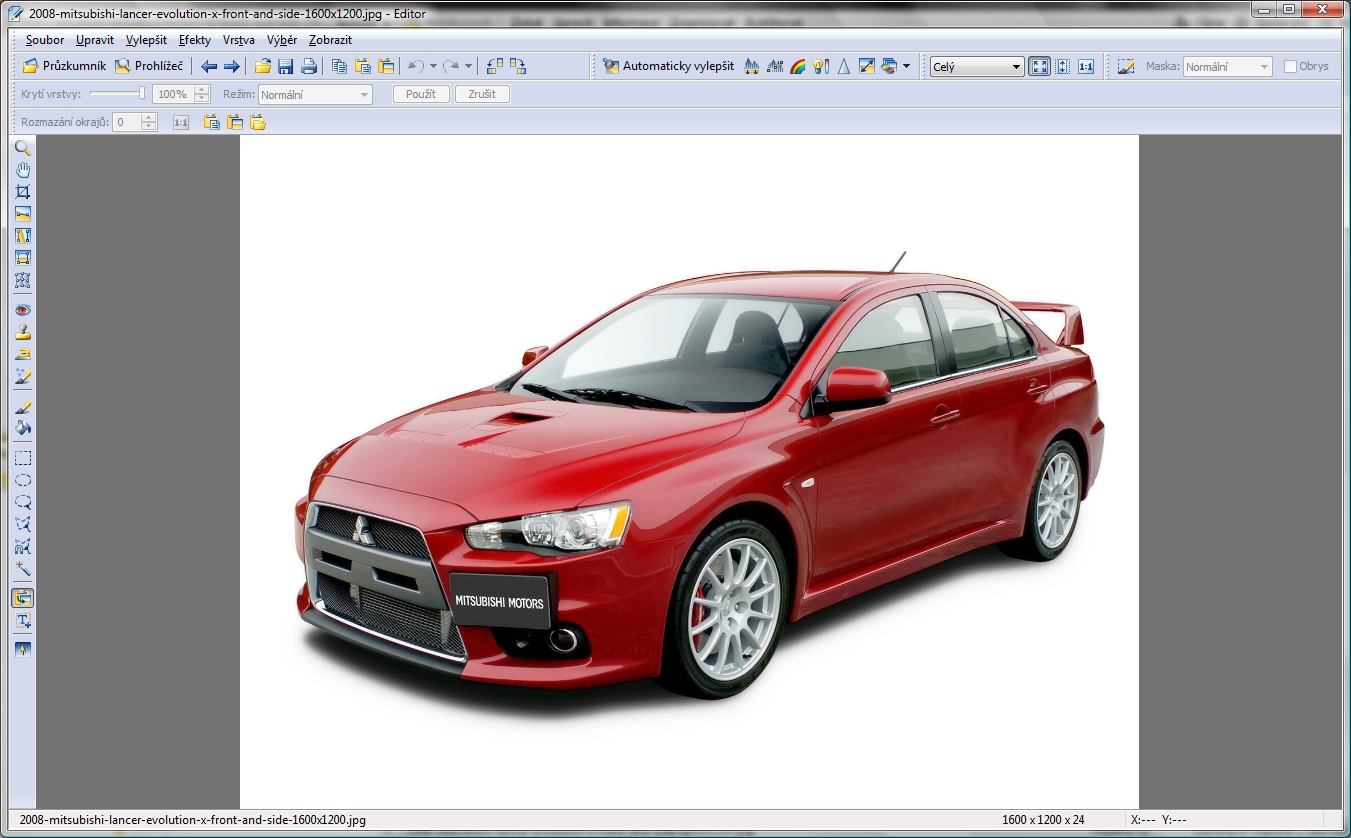1351x838 pixels.
Task: Expand the Undo history dropdown arrow
Action: coord(433,67)
